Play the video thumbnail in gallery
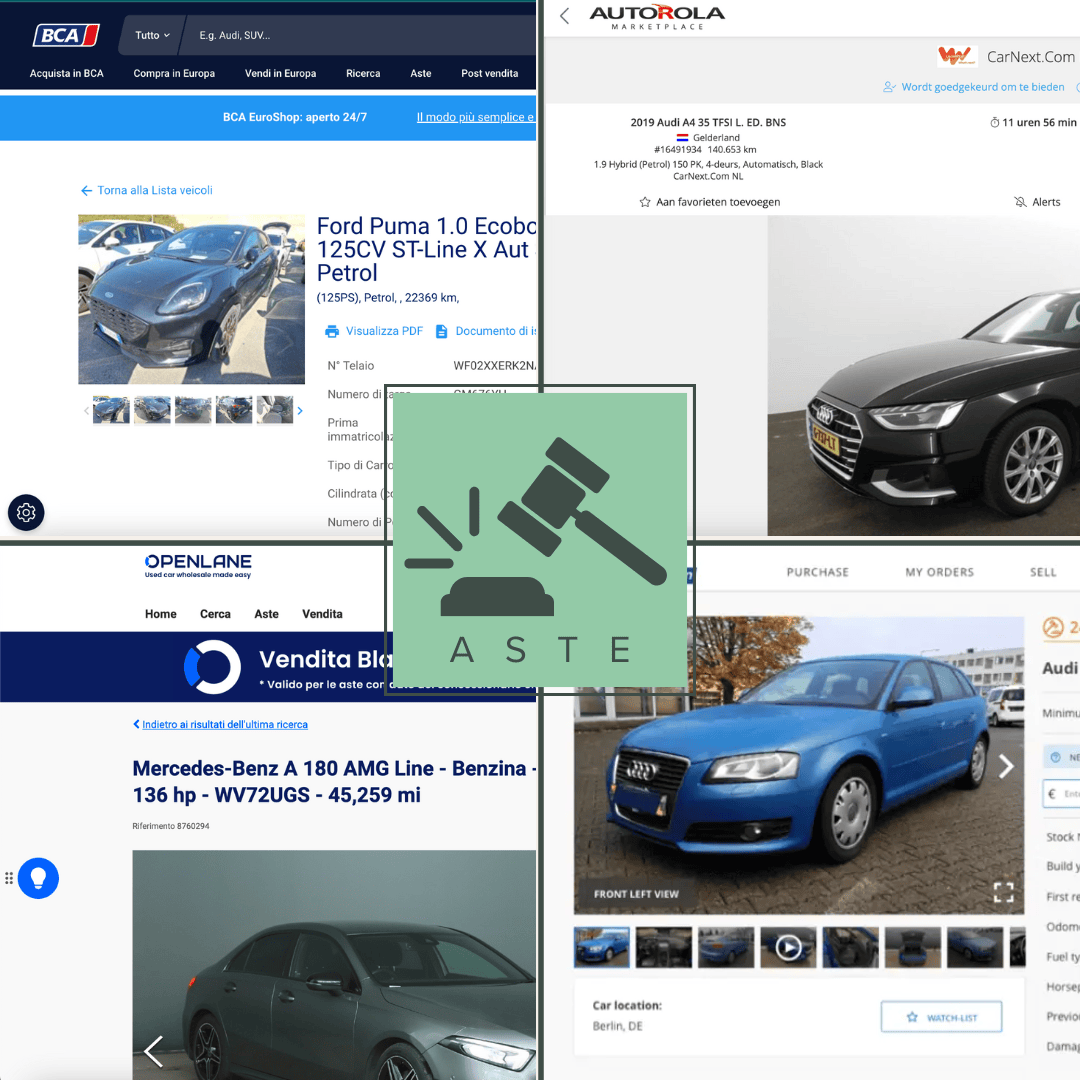Viewport: 1080px width, 1080px height. point(788,947)
